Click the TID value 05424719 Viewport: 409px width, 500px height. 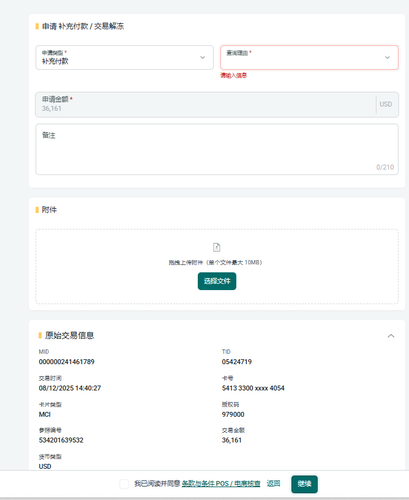click(x=237, y=362)
